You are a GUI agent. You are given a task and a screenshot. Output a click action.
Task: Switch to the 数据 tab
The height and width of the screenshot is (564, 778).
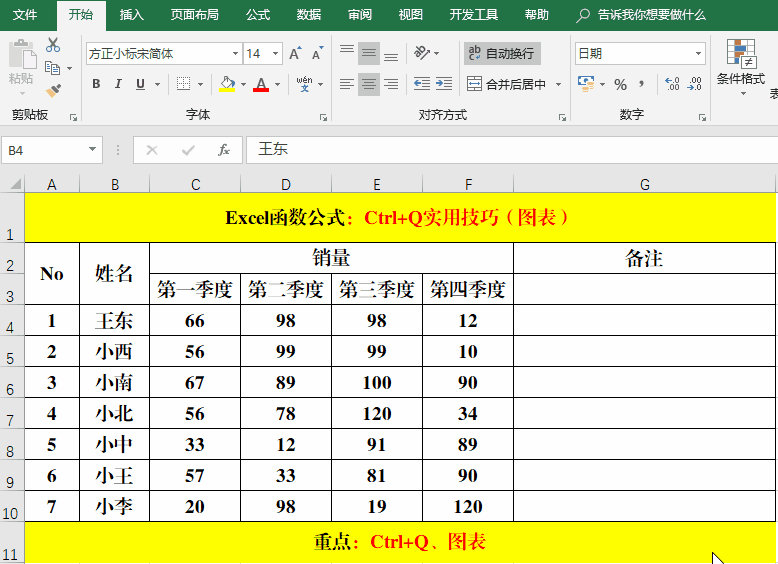pyautogui.click(x=309, y=14)
